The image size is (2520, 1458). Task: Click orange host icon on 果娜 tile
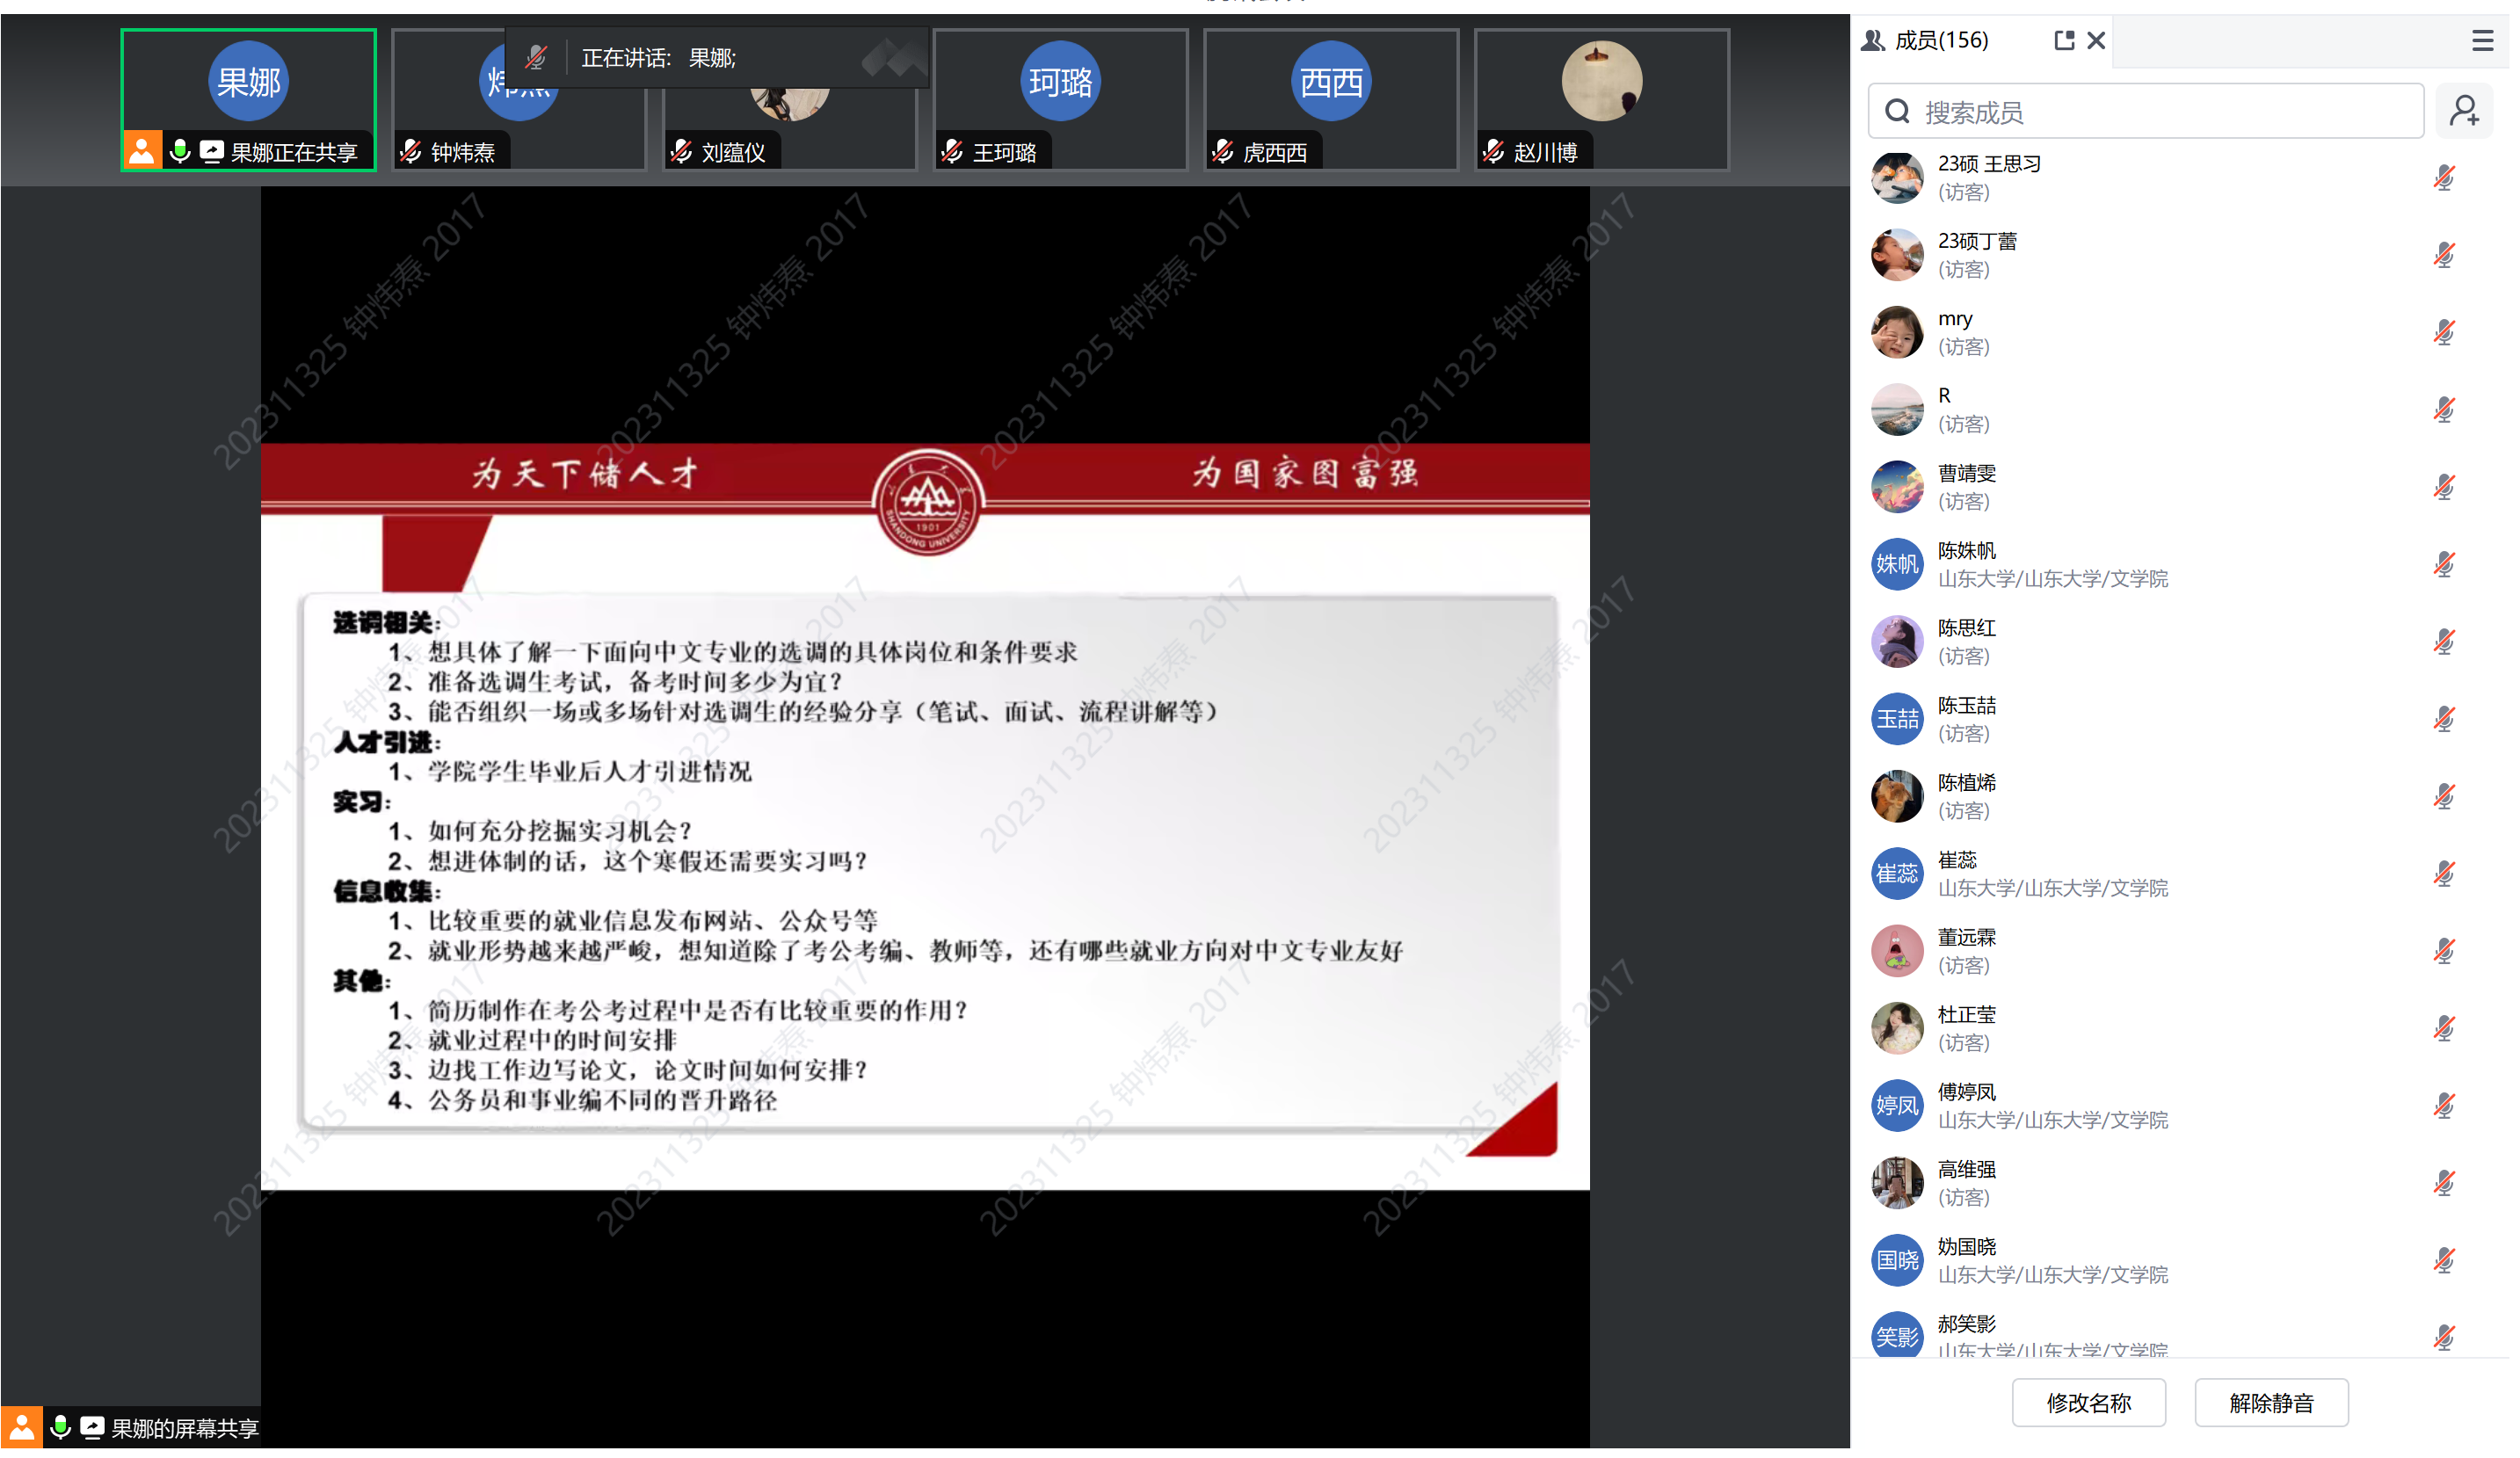142,152
